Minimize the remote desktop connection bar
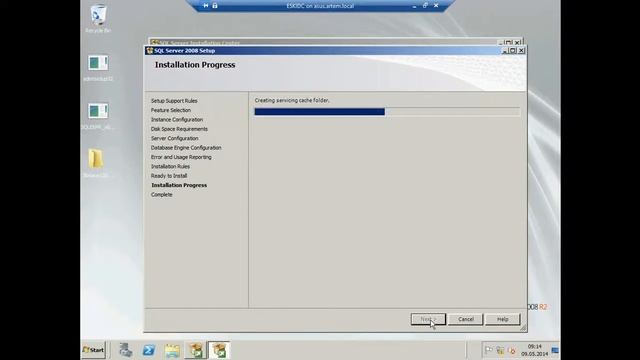The image size is (640, 360). (x=414, y=6)
